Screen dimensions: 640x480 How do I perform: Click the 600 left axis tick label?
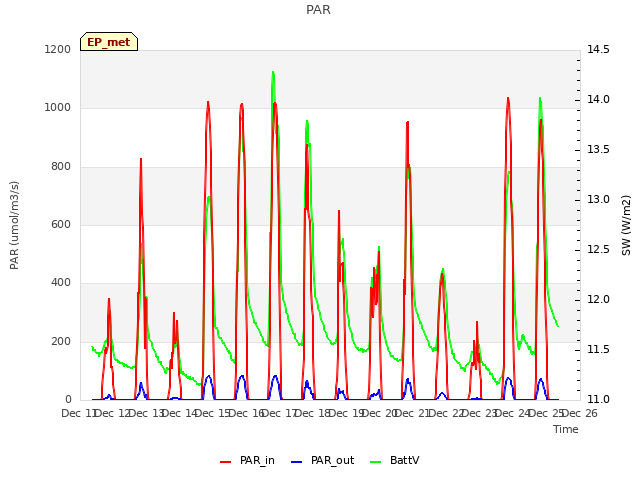[x=61, y=224]
